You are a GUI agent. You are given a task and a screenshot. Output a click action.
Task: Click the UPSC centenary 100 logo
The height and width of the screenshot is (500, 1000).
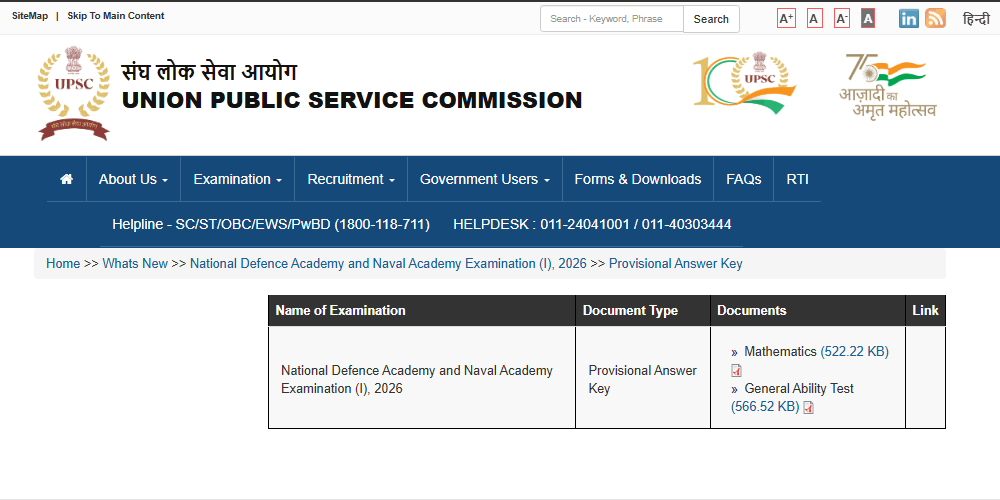click(x=744, y=83)
